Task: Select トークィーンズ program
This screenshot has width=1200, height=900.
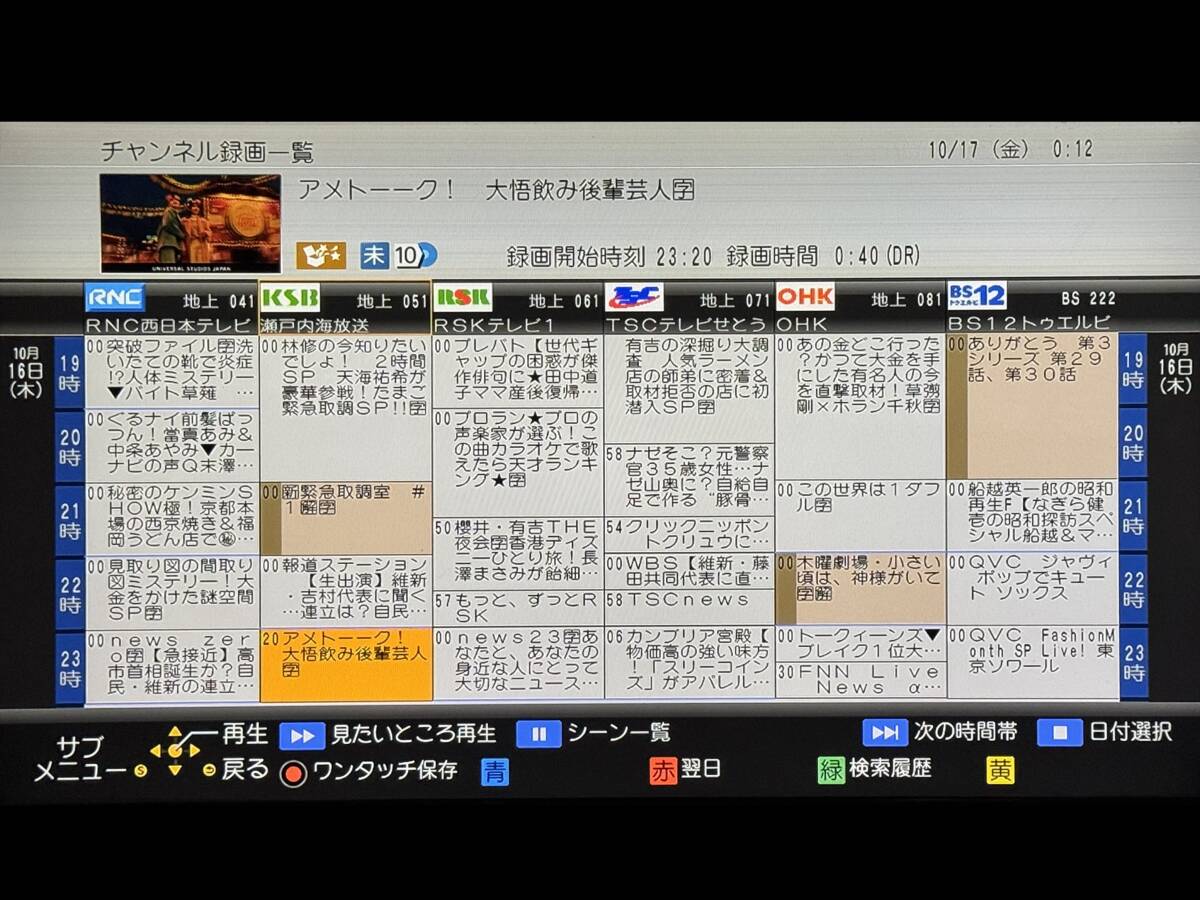Action: [860, 643]
